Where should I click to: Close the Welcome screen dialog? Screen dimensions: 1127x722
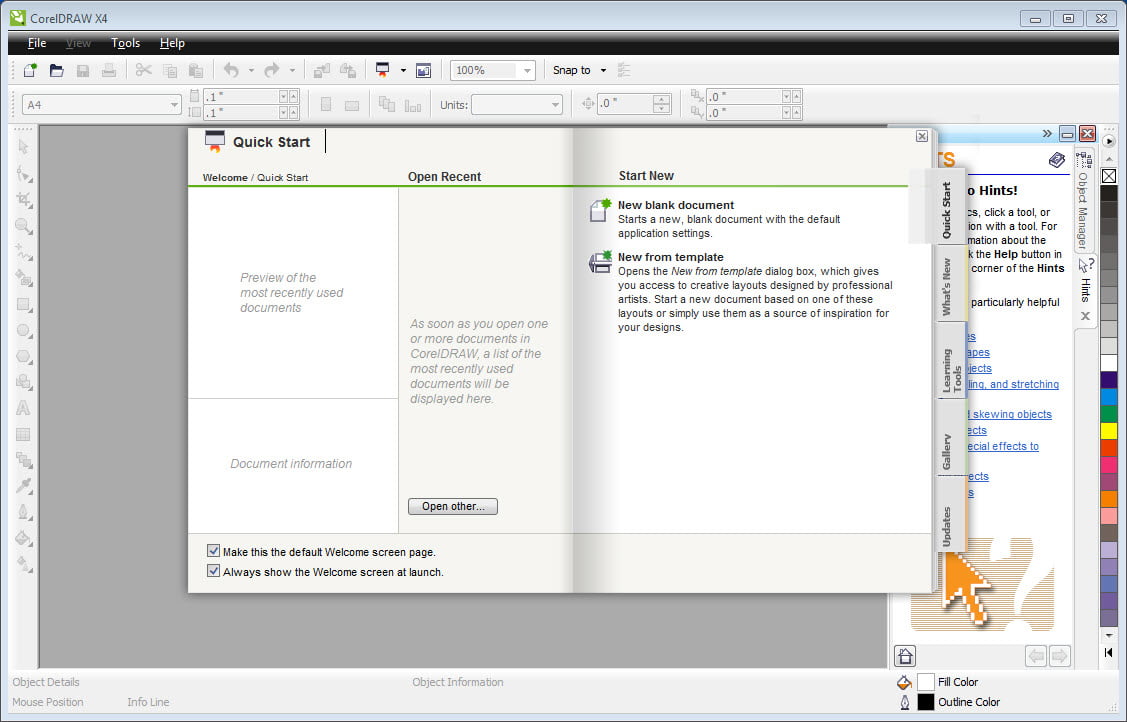pyautogui.click(x=921, y=136)
